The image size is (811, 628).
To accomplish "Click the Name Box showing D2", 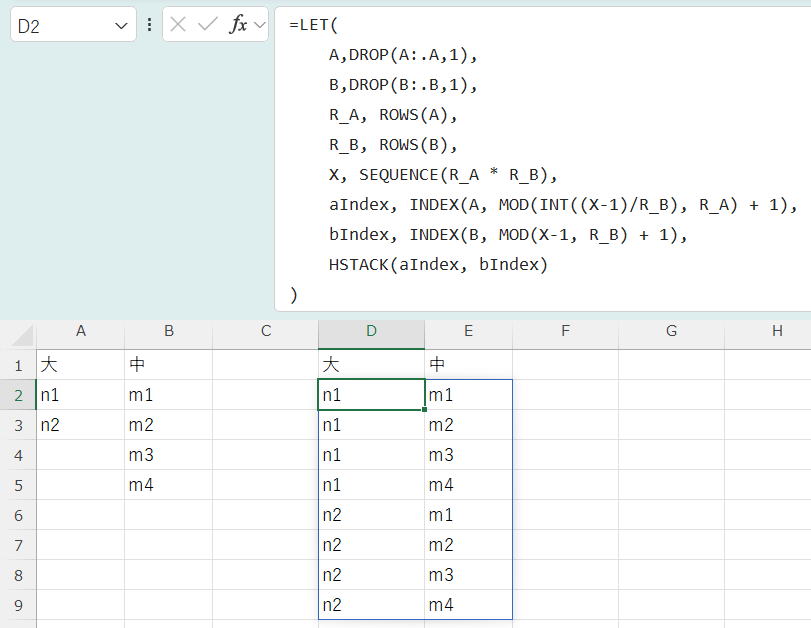I will point(60,26).
